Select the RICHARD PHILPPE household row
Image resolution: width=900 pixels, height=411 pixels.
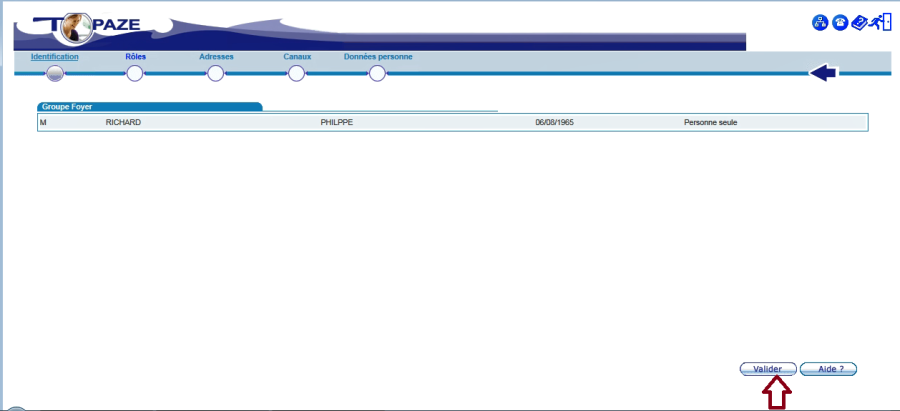tap(452, 122)
